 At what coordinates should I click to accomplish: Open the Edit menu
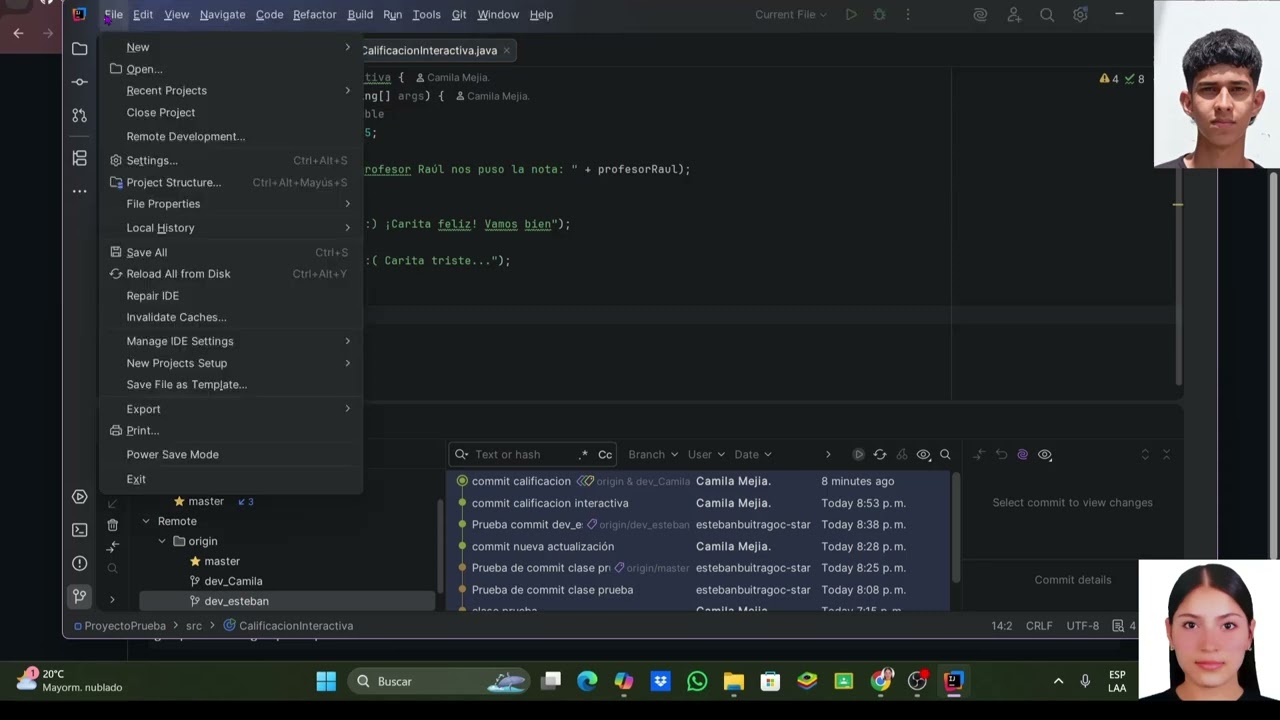[x=143, y=14]
